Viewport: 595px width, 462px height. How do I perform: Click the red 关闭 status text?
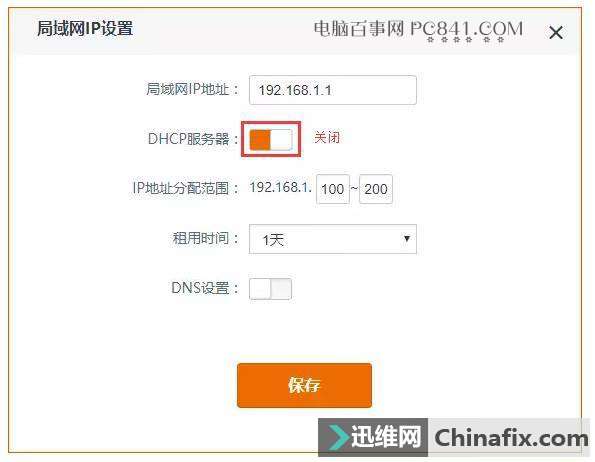point(327,138)
